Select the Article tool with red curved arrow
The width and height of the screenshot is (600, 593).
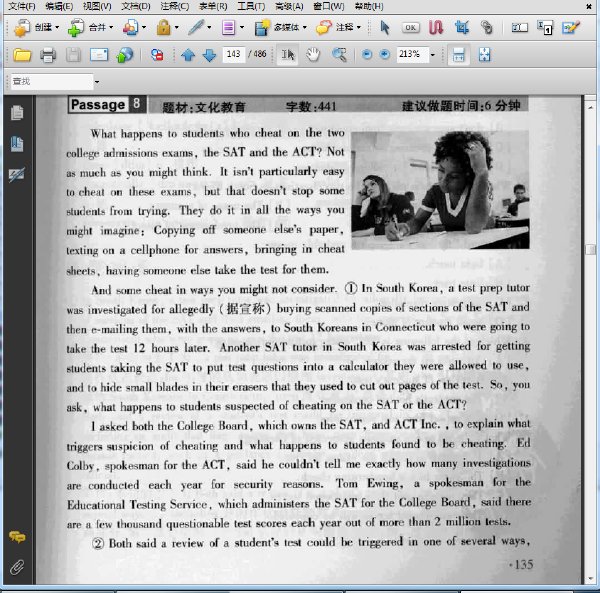coord(436,28)
